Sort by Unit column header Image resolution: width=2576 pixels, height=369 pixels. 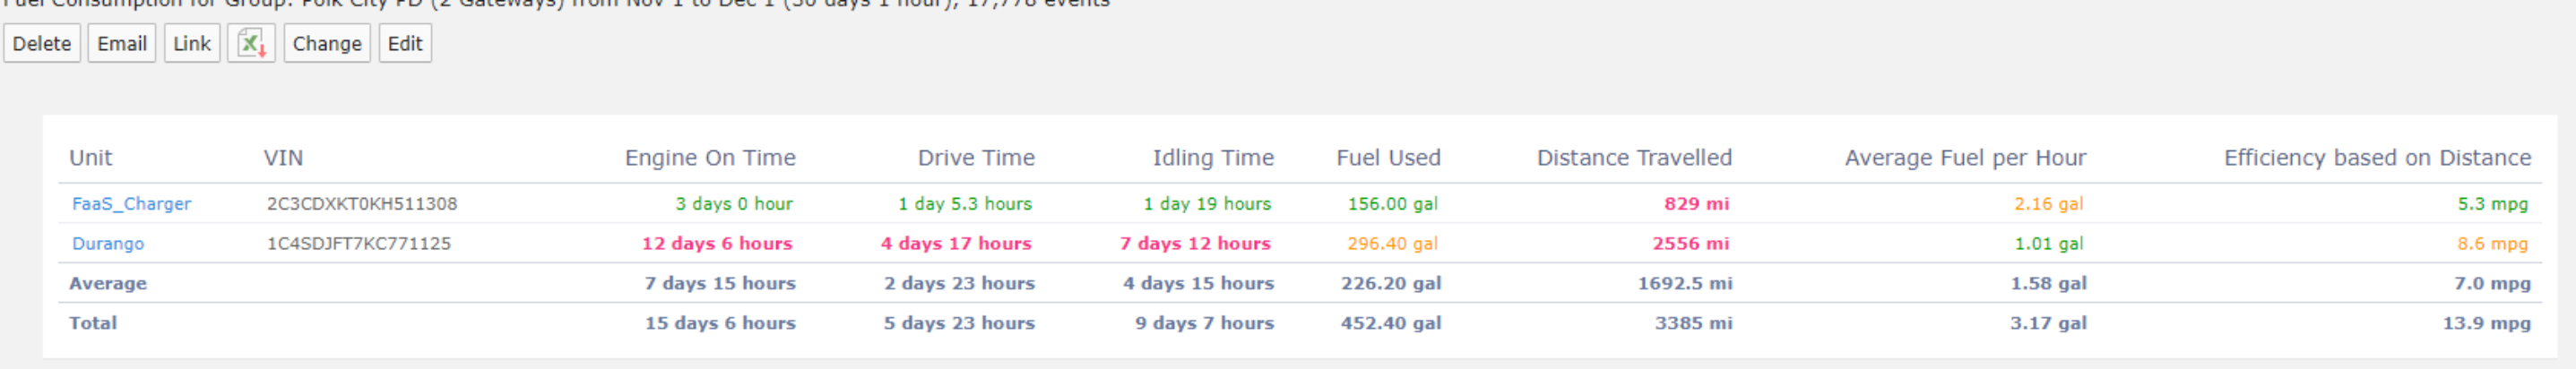click(91, 158)
